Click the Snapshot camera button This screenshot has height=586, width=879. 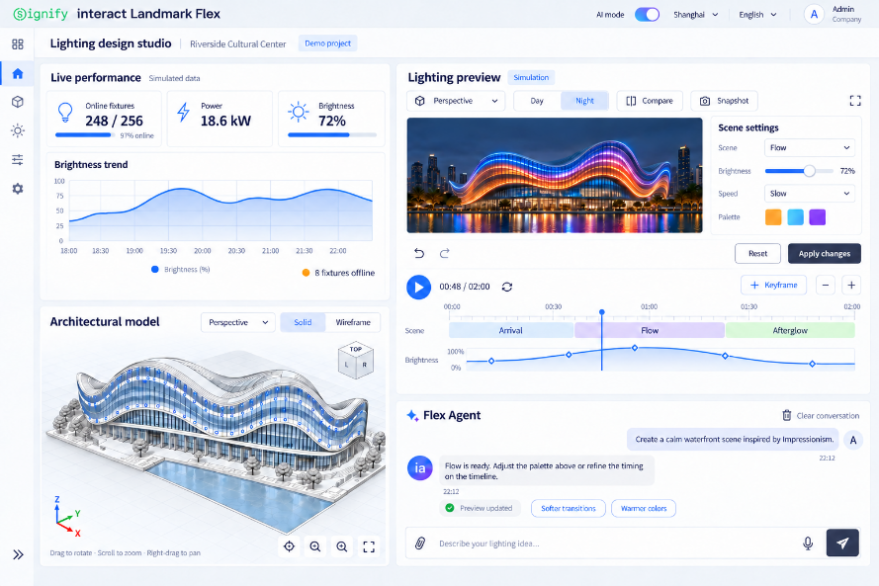coord(724,101)
